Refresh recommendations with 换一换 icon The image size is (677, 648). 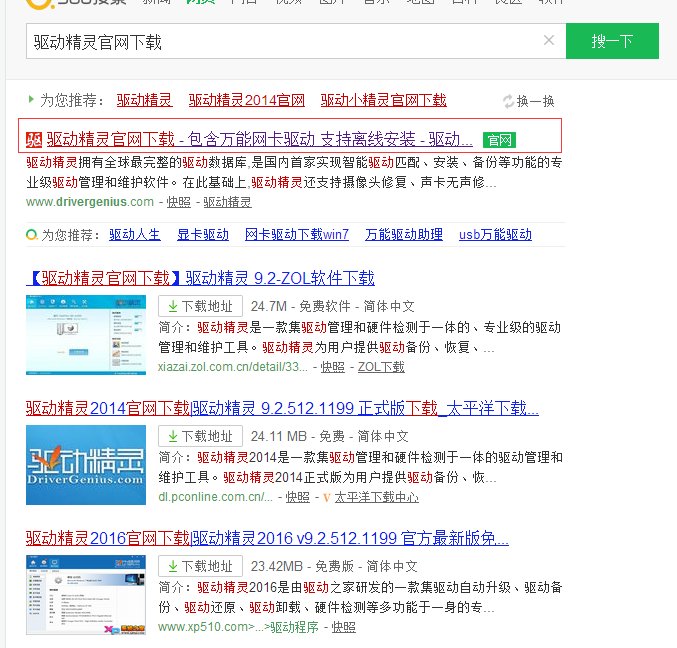pos(508,101)
